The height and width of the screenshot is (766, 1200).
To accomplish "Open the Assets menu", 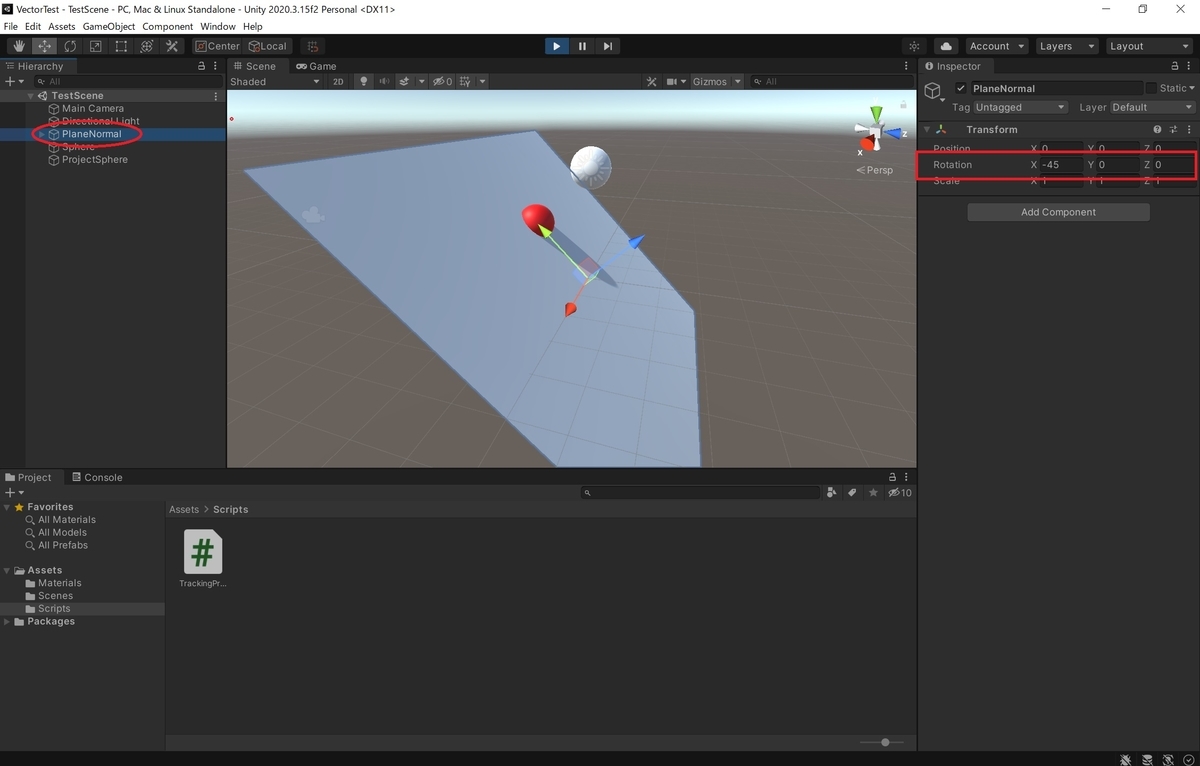I will pos(61,26).
